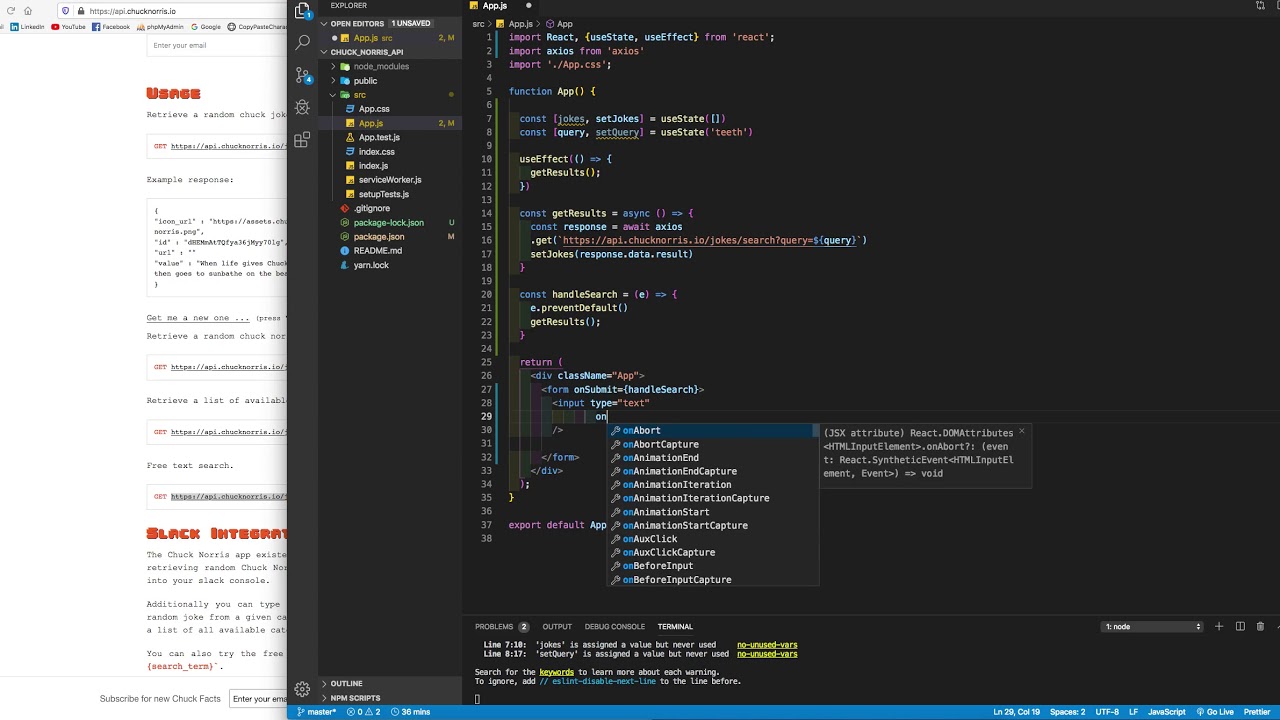This screenshot has width=1280, height=720.
Task: Open the Manage gear menu
Action: point(302,689)
